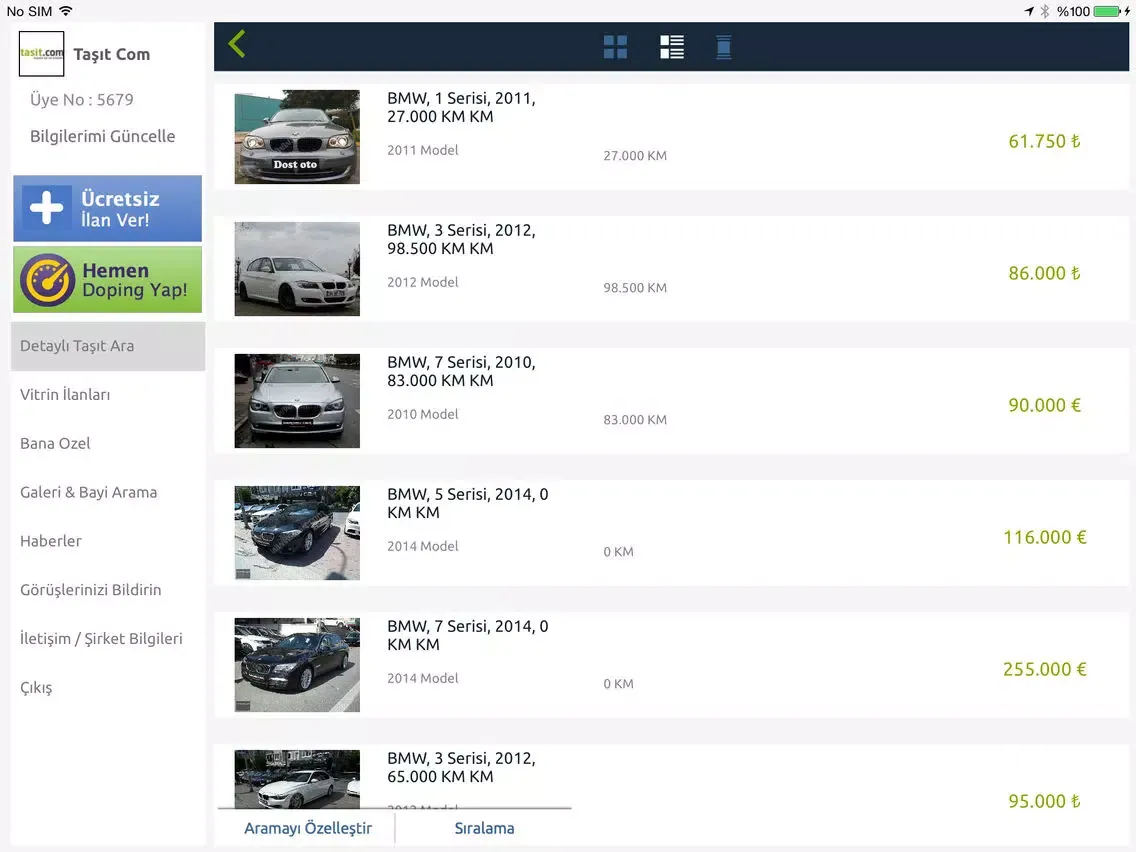The image size is (1136, 852).
Task: Tap the Taşıt Com title
Action: point(112,54)
